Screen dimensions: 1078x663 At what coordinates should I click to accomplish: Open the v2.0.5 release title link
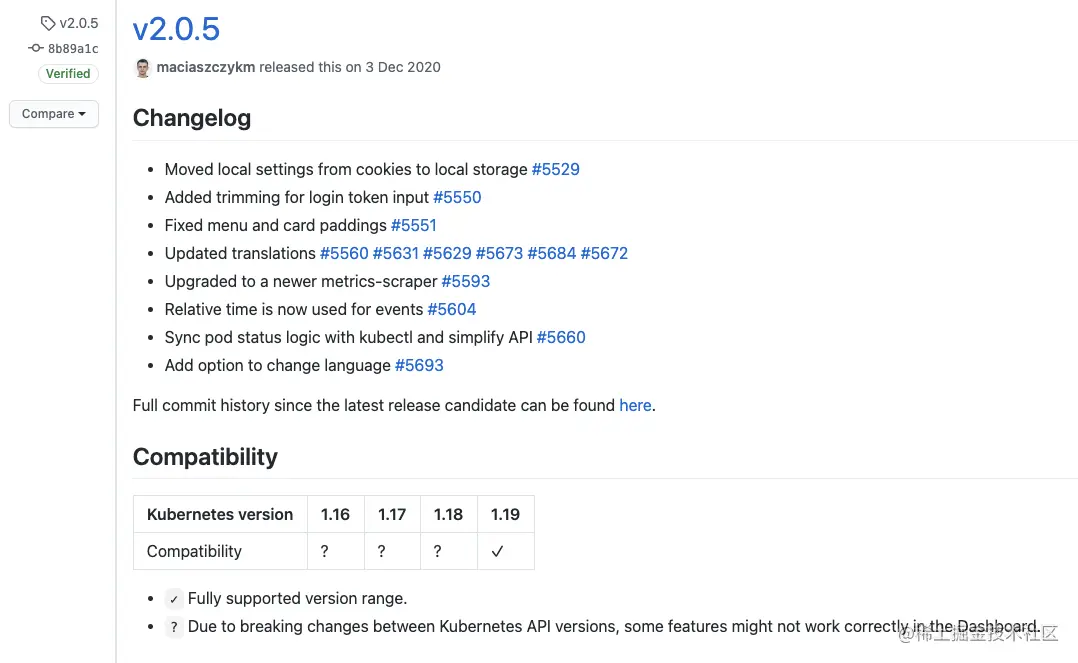pos(176,29)
